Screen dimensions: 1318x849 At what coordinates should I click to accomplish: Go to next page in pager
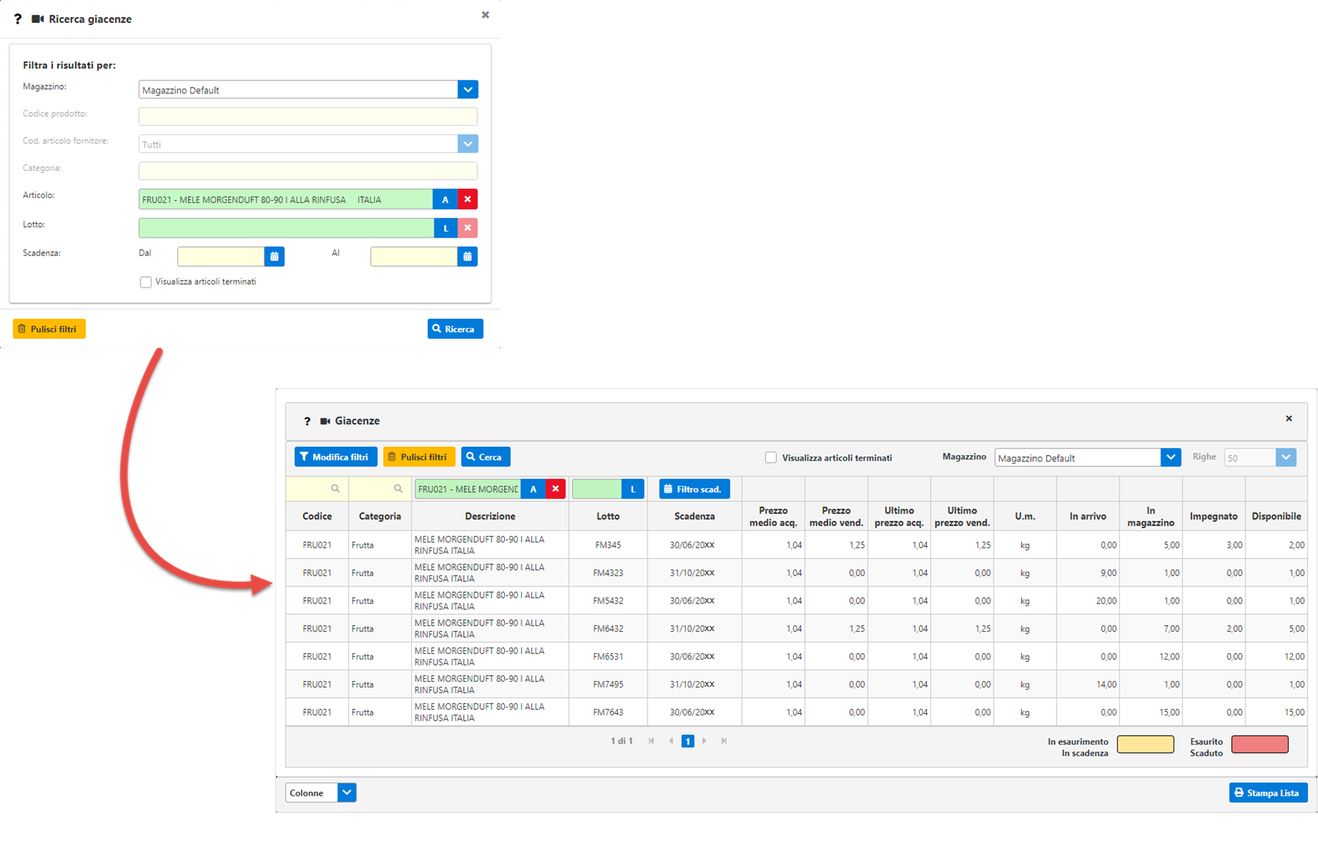point(705,741)
